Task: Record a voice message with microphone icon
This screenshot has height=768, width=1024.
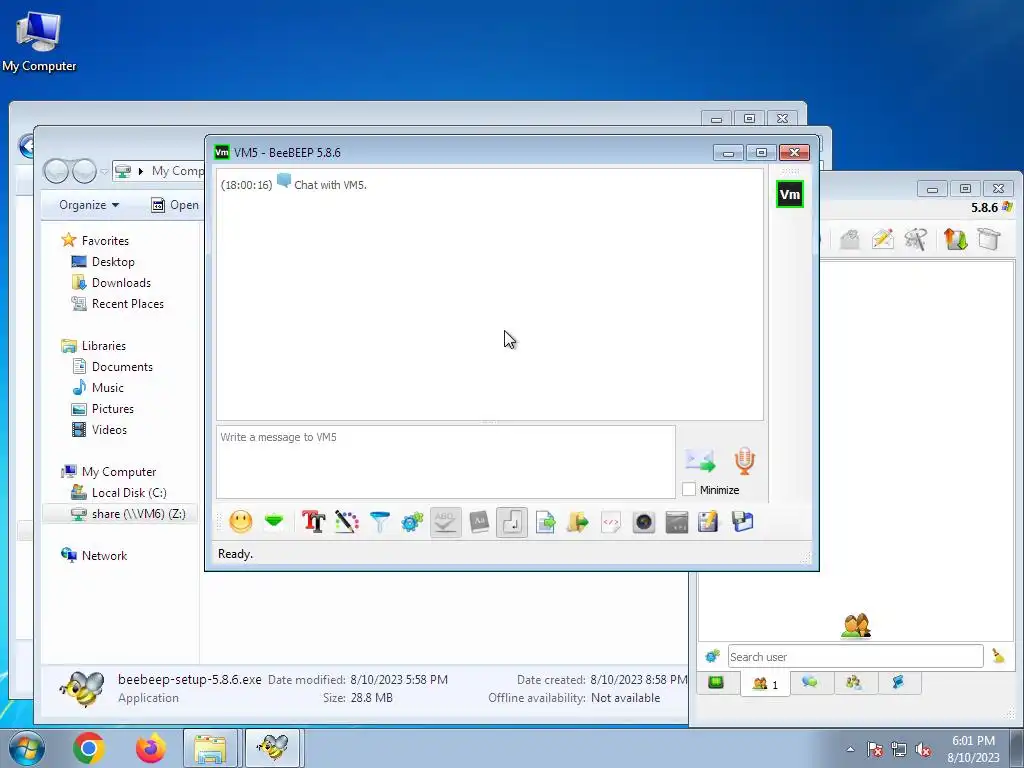Action: (x=744, y=460)
